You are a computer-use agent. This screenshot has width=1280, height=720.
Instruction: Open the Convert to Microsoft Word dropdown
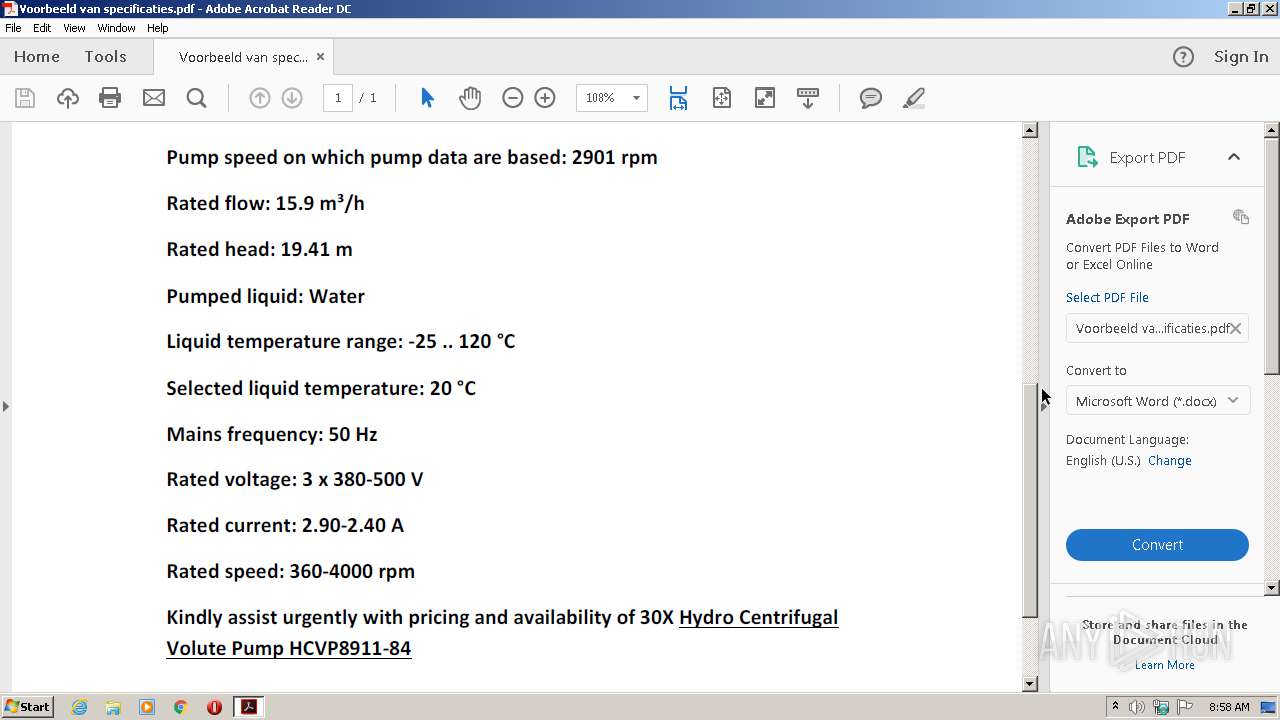point(1158,401)
